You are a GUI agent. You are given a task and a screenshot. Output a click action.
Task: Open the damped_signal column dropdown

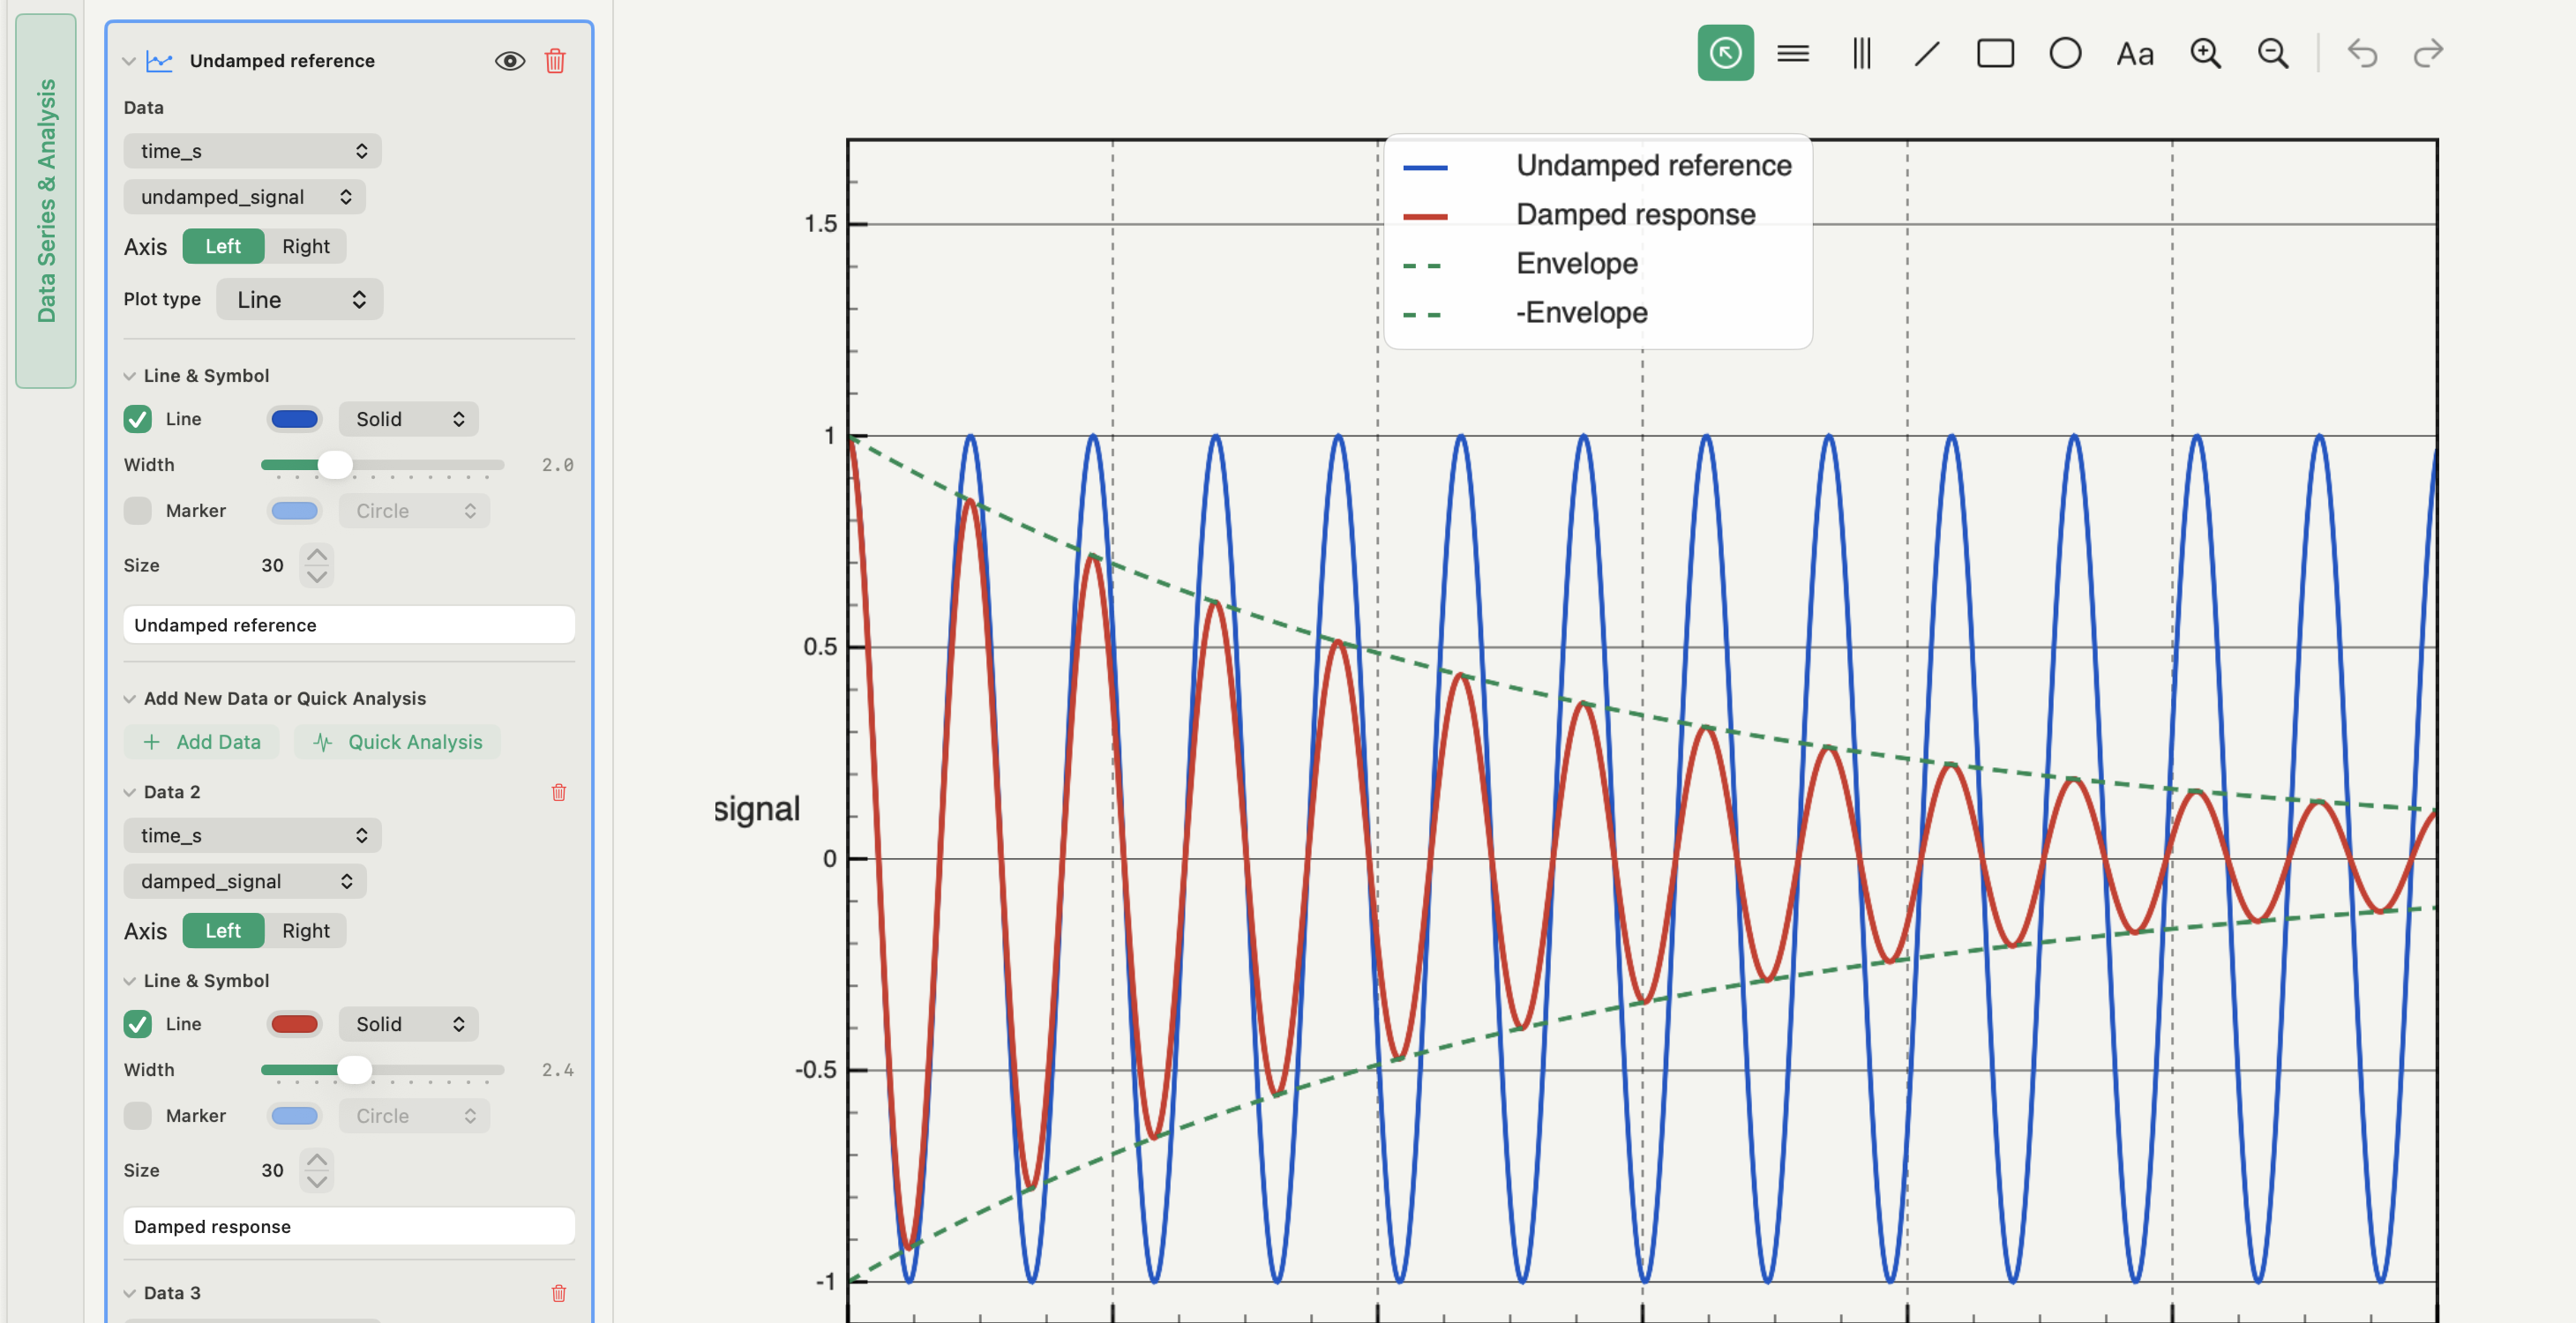245,881
